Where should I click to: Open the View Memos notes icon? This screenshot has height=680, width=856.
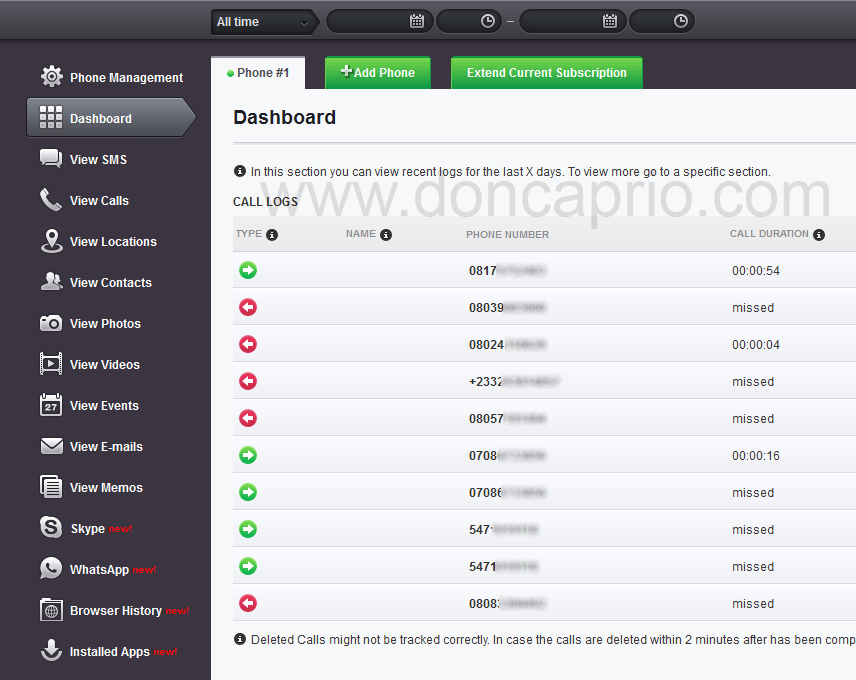click(51, 487)
